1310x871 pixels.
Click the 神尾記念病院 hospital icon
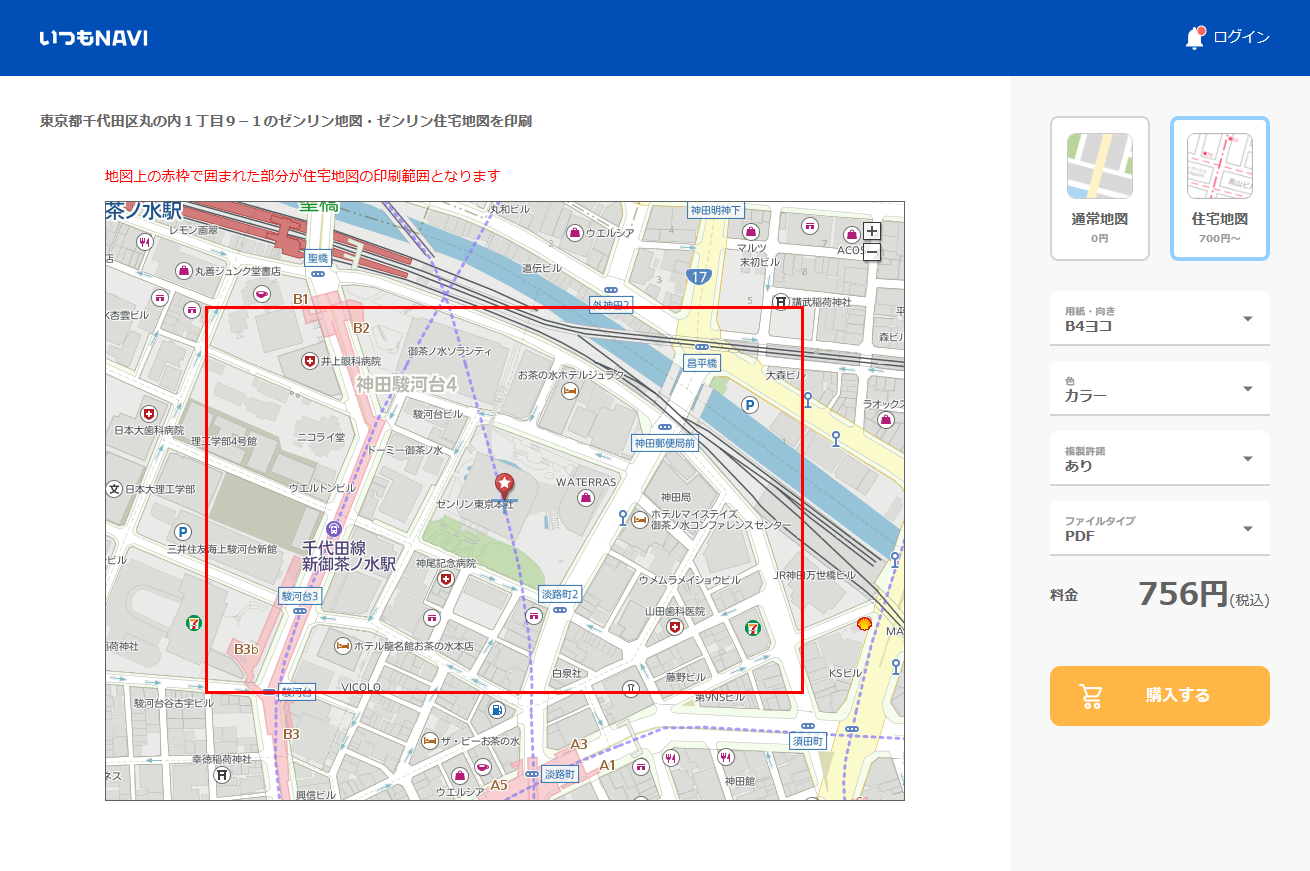tap(446, 578)
